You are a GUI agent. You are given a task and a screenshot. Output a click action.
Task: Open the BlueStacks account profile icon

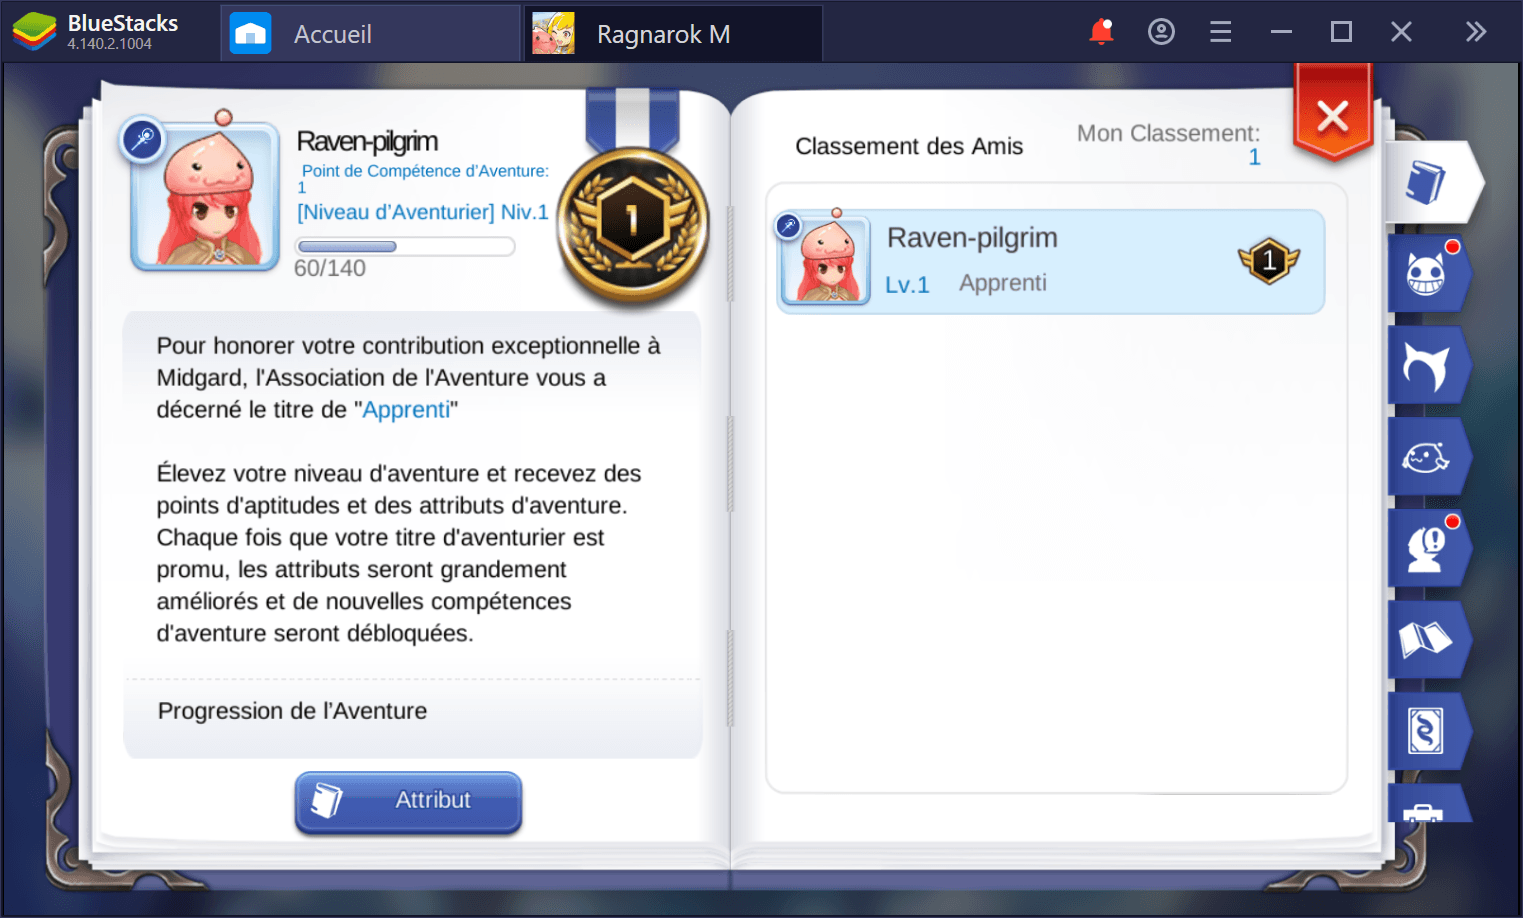point(1161,32)
